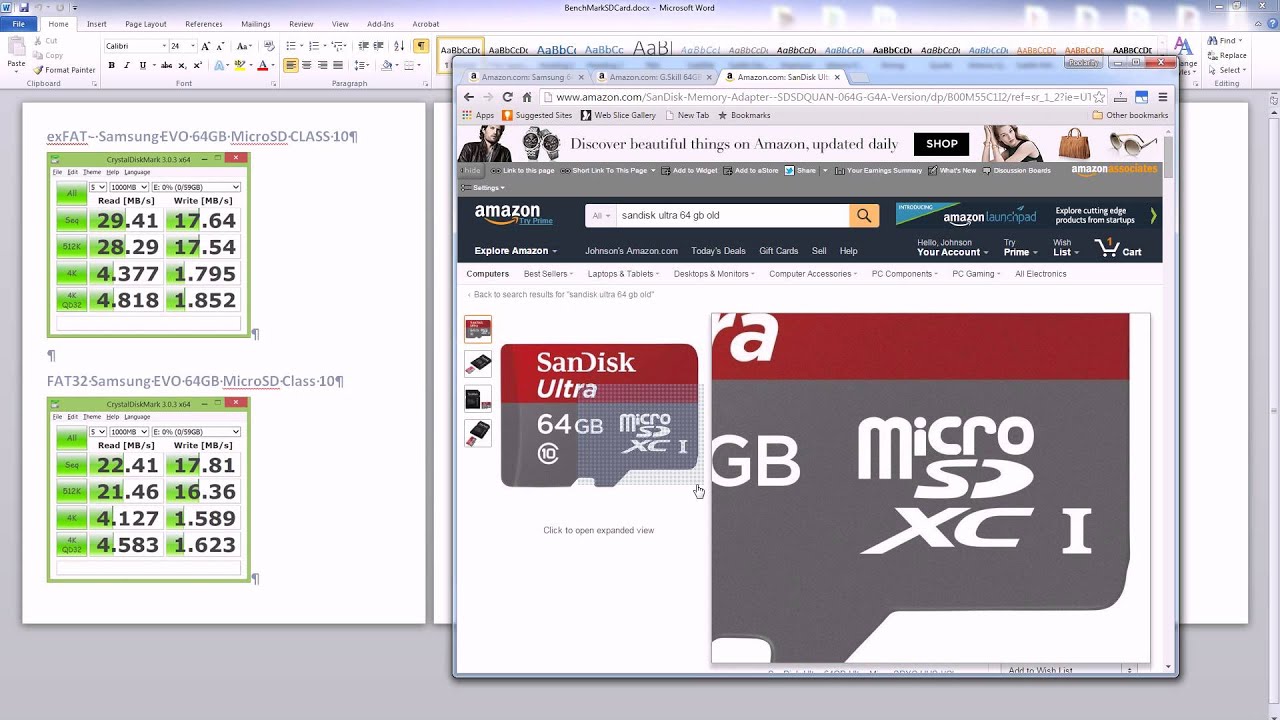Open the File tab in Word
Screen dimensions: 1280x720
tap(18, 24)
